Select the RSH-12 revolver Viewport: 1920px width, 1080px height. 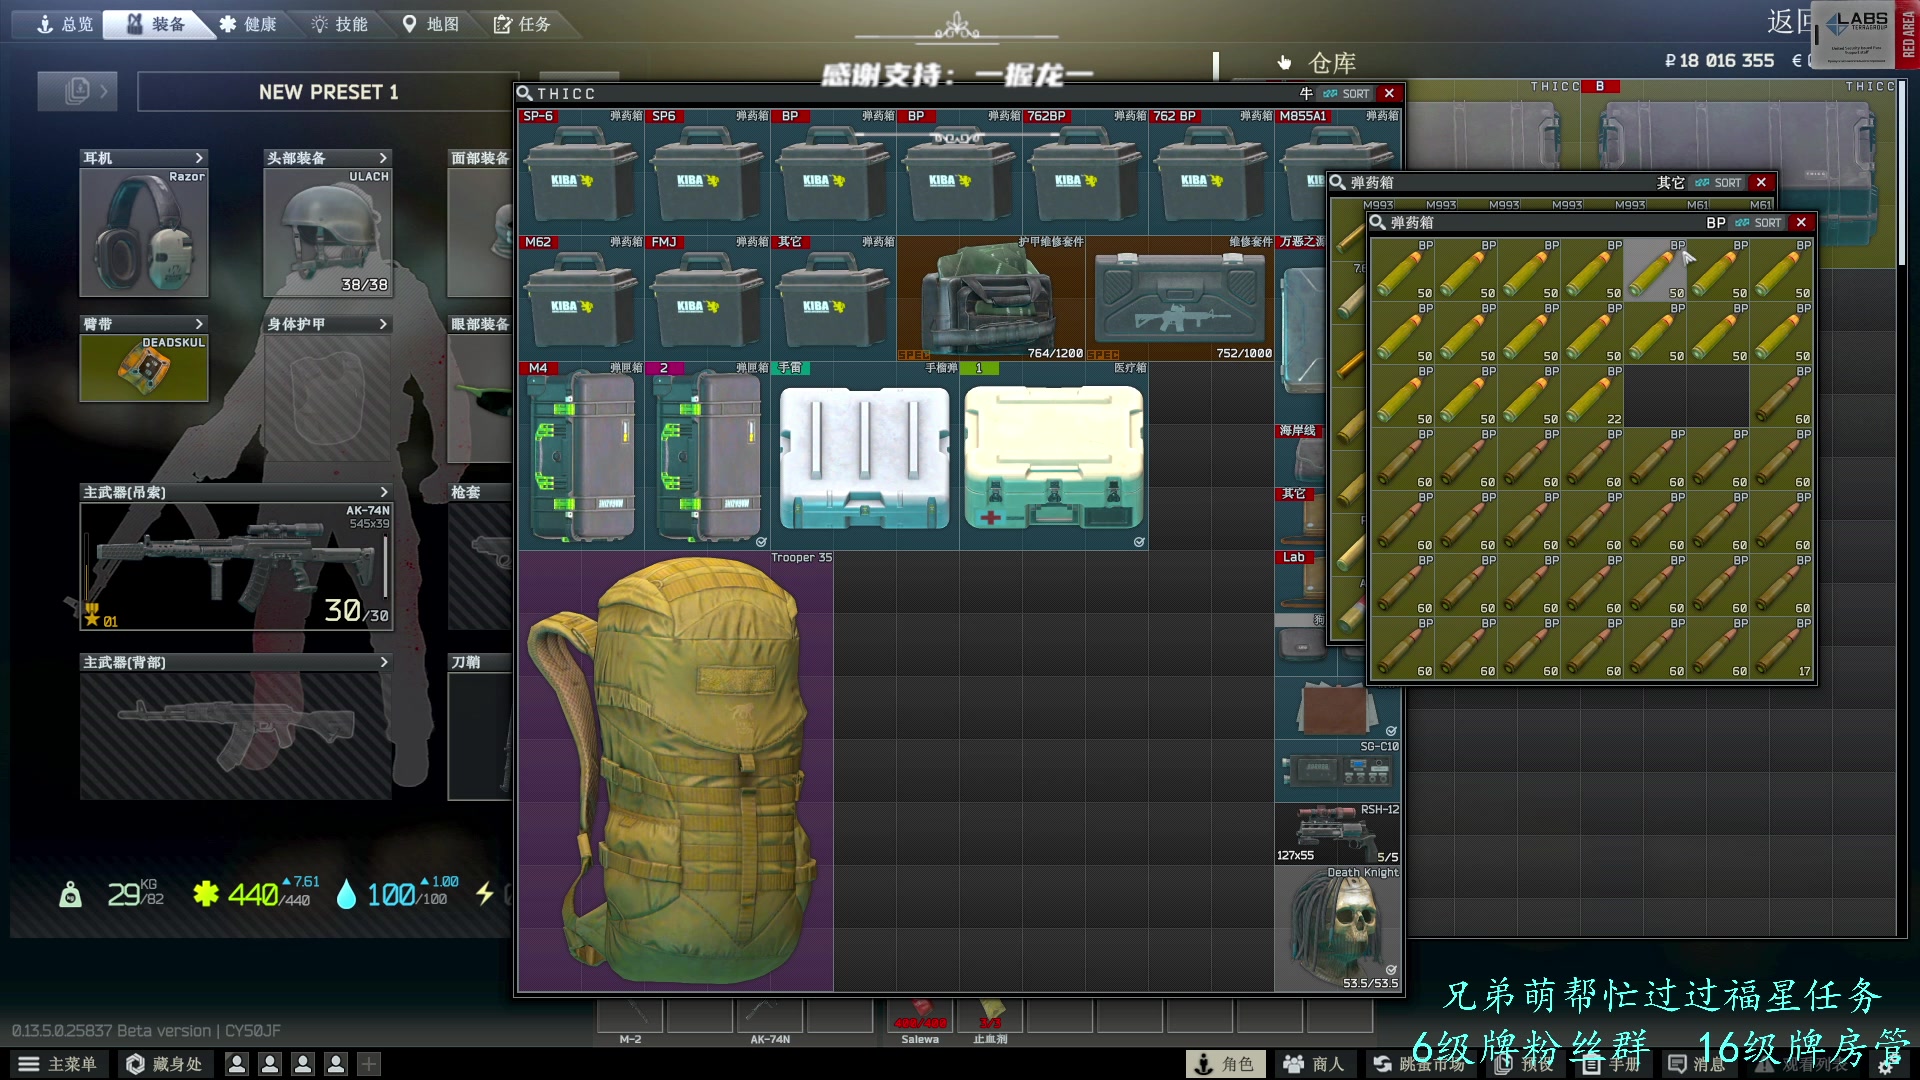(x=1337, y=833)
